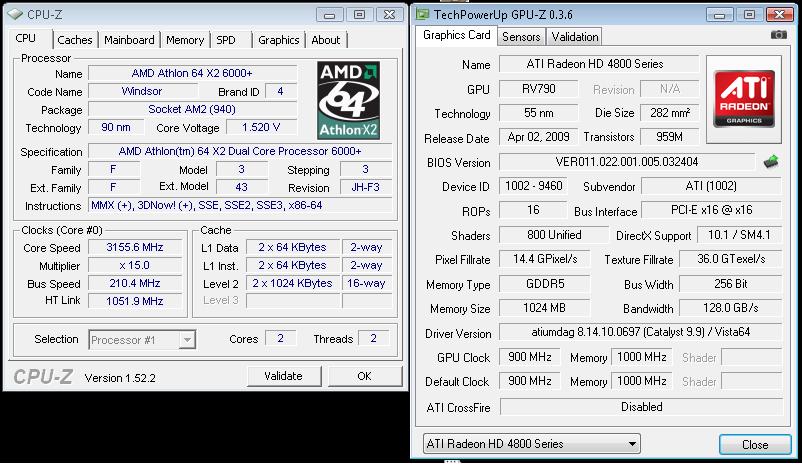
Task: Click the CPU Specification text field
Action: 240,151
